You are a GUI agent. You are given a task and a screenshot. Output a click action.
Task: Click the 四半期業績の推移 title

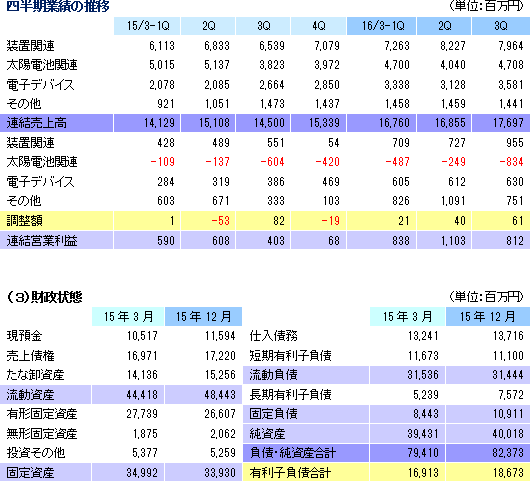(57, 6)
